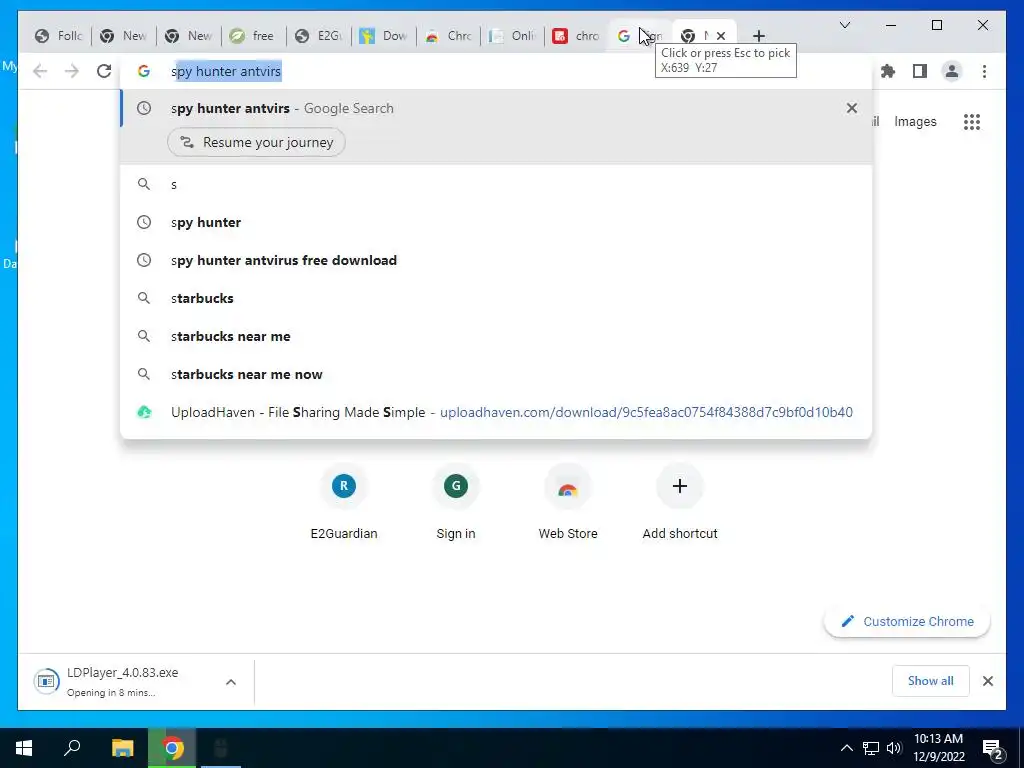This screenshot has height=768, width=1024.
Task: Pick 'starbucks near me now' suggestion
Action: (496, 374)
